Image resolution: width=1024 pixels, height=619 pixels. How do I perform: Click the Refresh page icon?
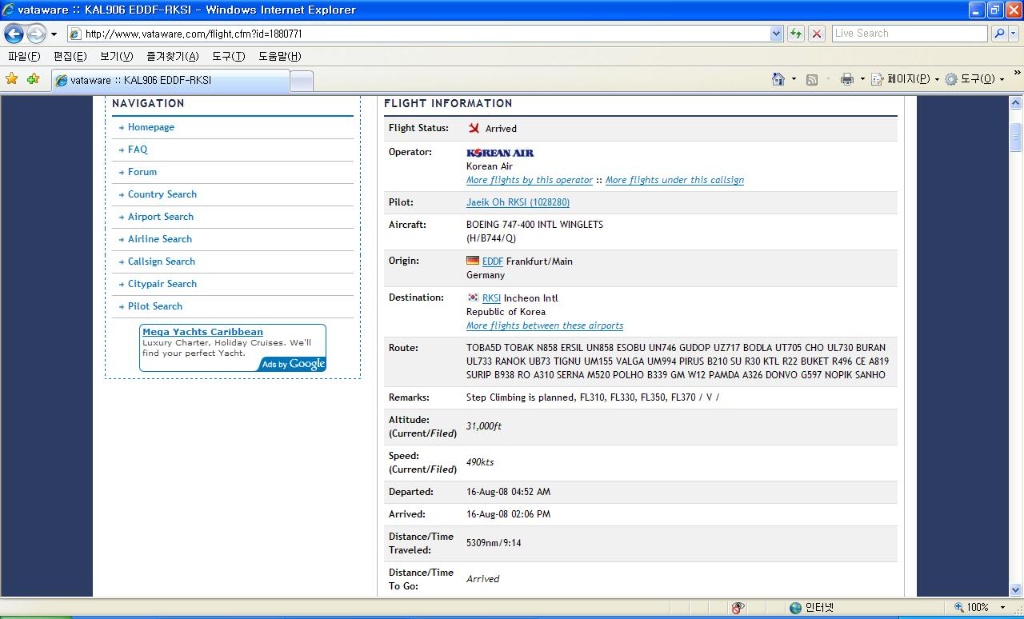tap(796, 33)
